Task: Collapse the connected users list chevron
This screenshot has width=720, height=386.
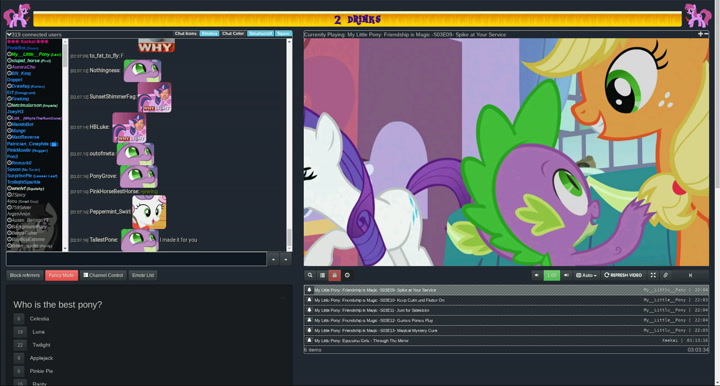Action: click(x=9, y=34)
